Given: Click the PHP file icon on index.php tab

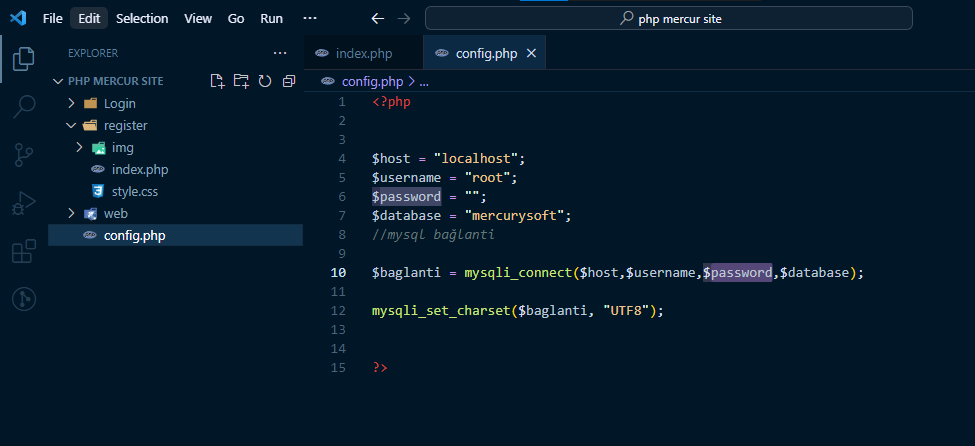Looking at the screenshot, I should pyautogui.click(x=322, y=53).
